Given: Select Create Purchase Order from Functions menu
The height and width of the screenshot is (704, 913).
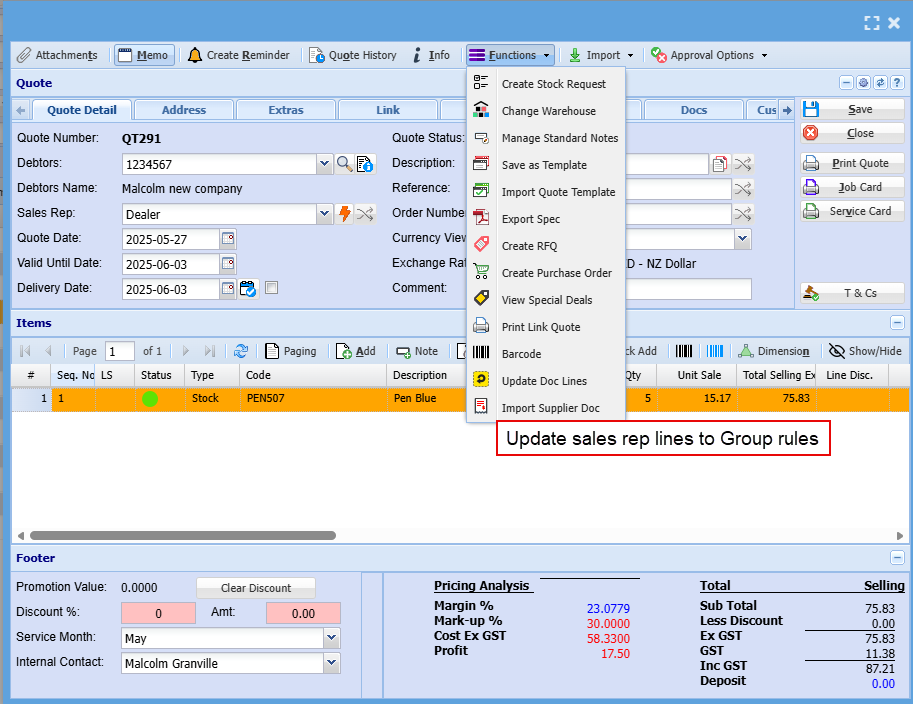Looking at the screenshot, I should click(556, 273).
